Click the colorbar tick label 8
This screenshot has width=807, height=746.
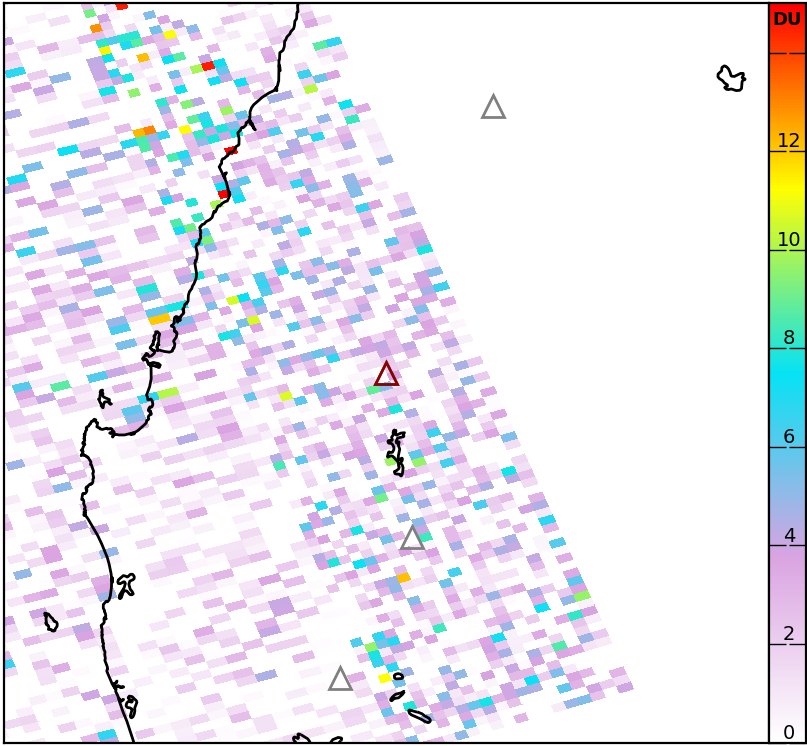(789, 338)
